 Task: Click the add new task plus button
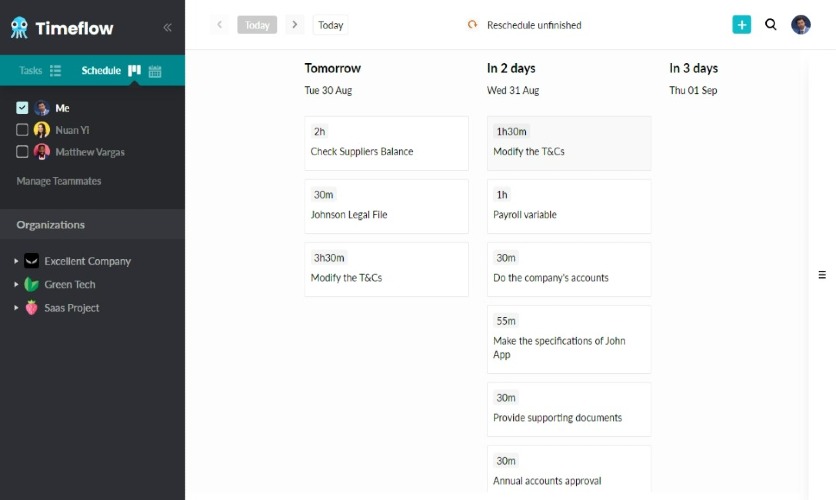pos(742,25)
